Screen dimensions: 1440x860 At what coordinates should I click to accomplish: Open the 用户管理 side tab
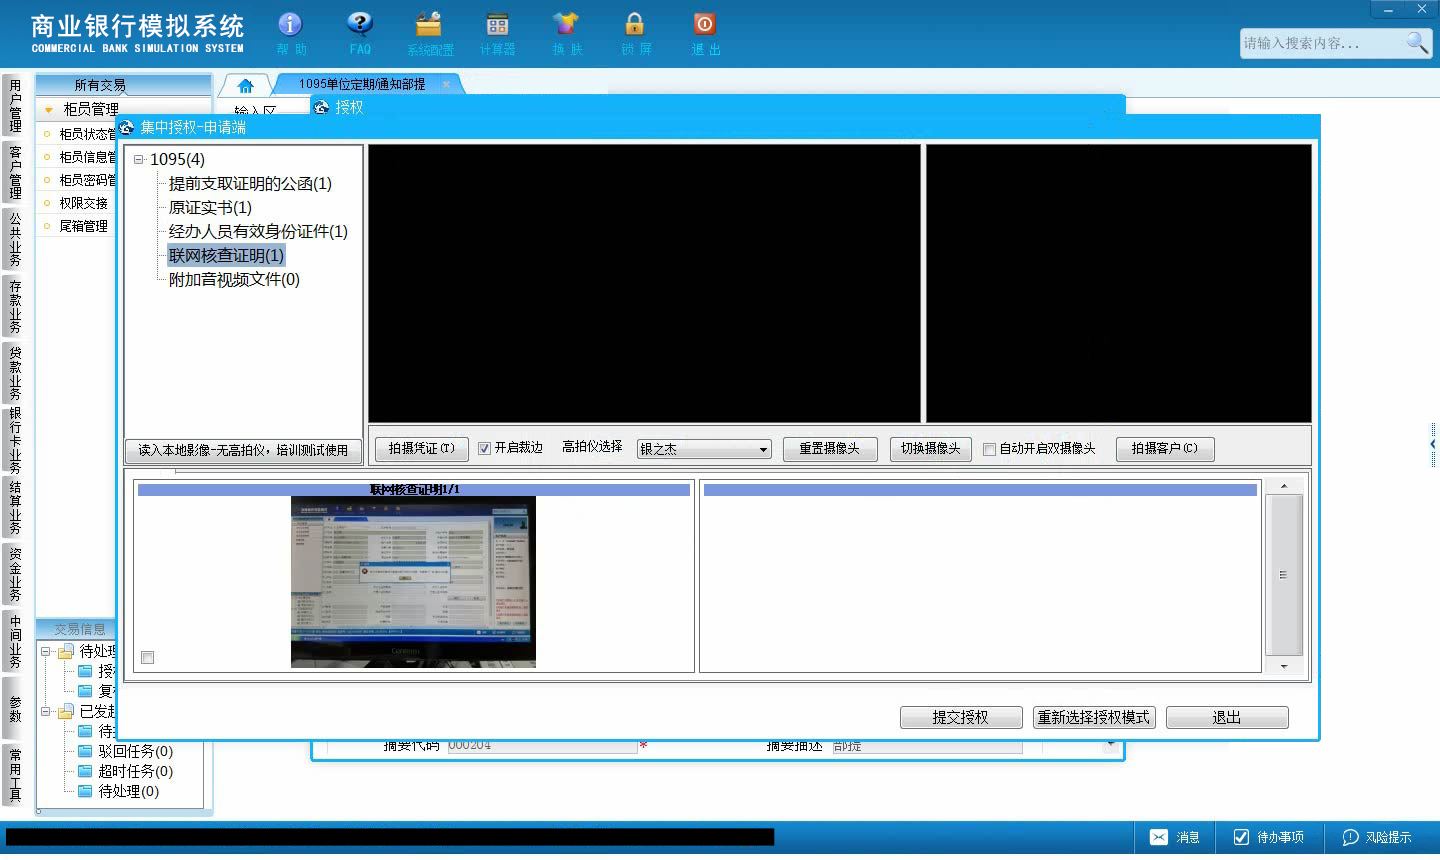(x=14, y=105)
